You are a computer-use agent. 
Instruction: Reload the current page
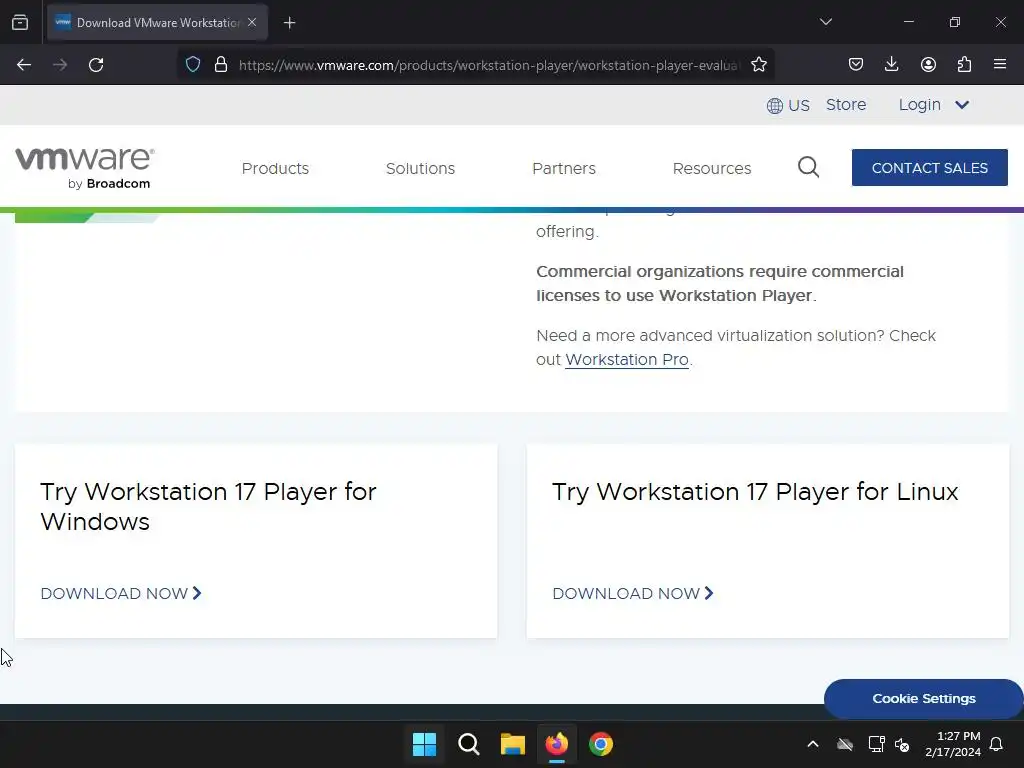pos(96,65)
